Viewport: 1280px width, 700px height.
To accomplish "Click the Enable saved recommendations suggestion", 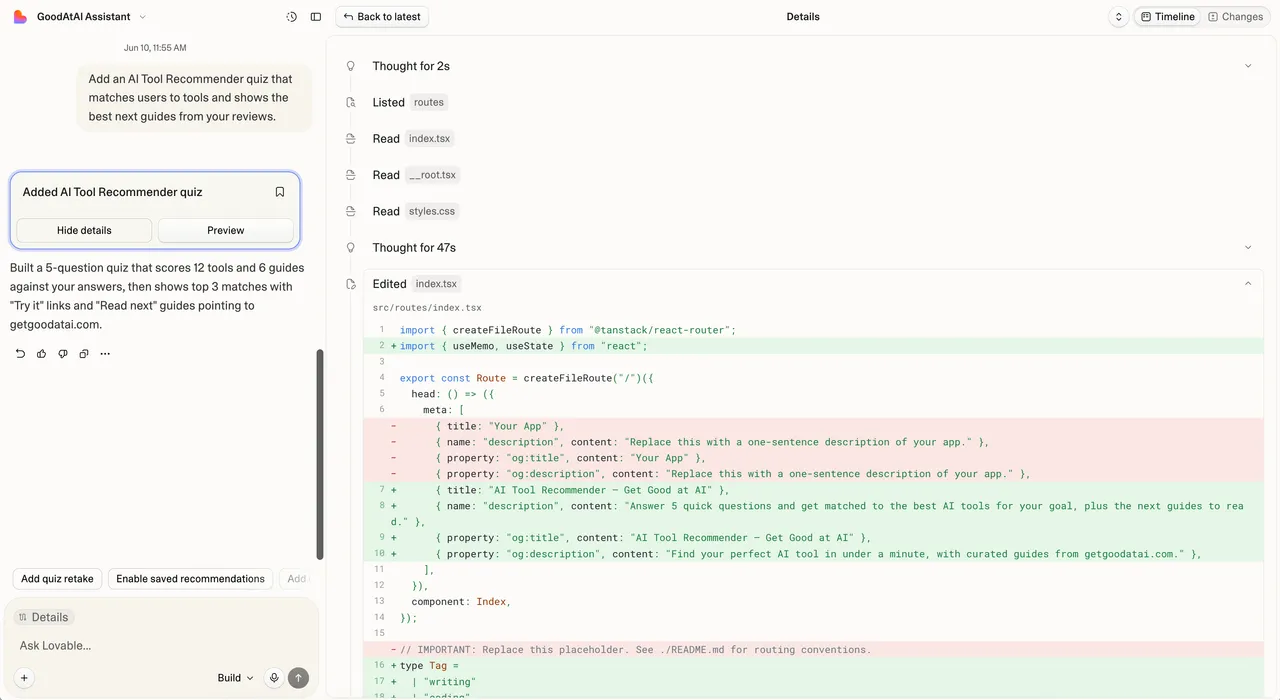I will [x=190, y=578].
